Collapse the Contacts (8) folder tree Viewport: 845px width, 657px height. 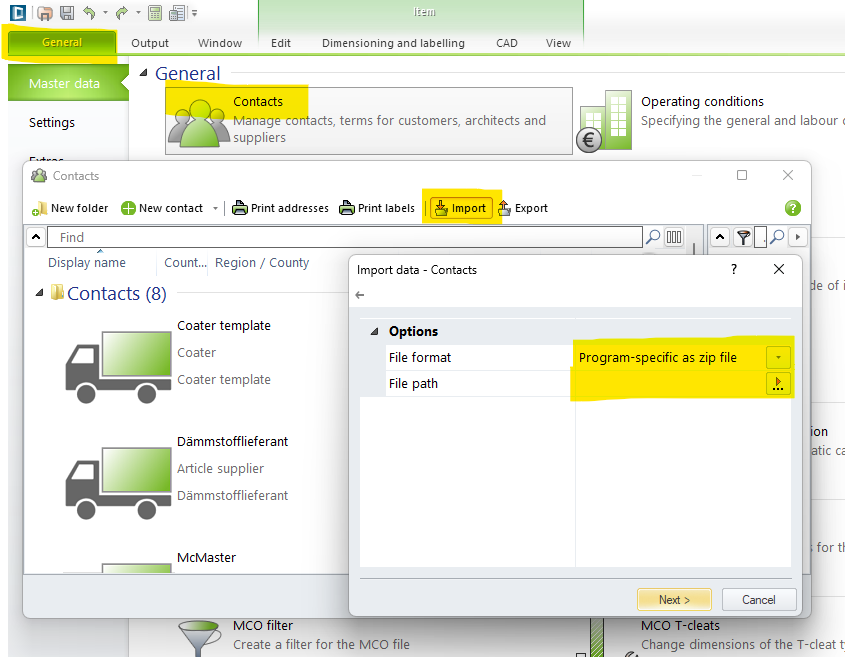coord(40,293)
